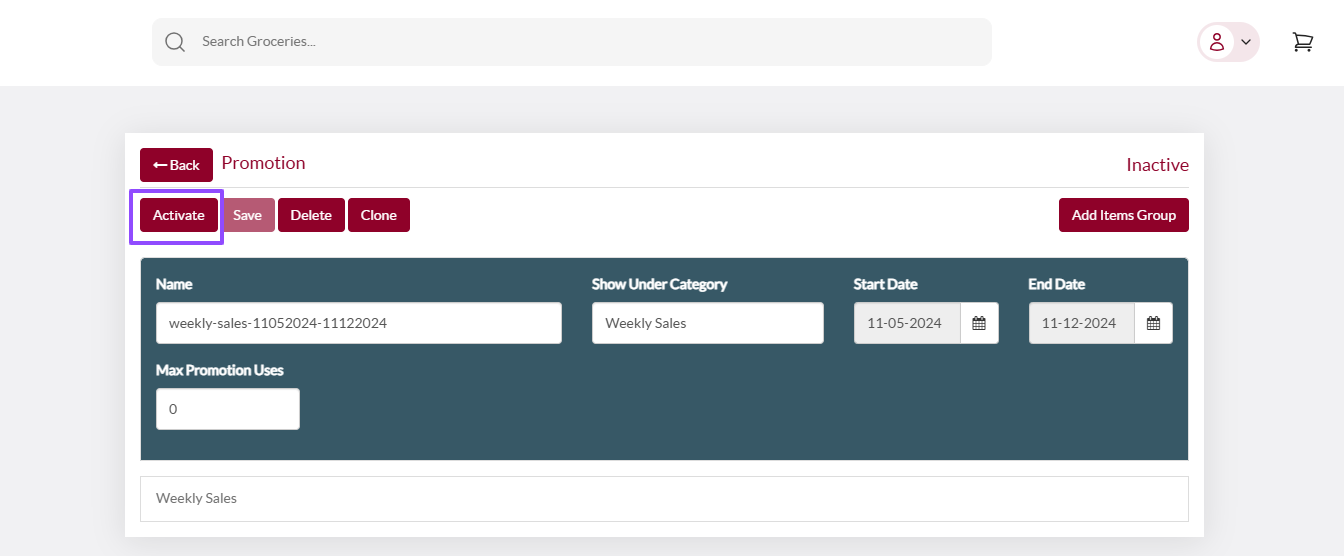Viewport: 1344px width, 556px height.
Task: Click the search magnifier icon
Action: (175, 42)
